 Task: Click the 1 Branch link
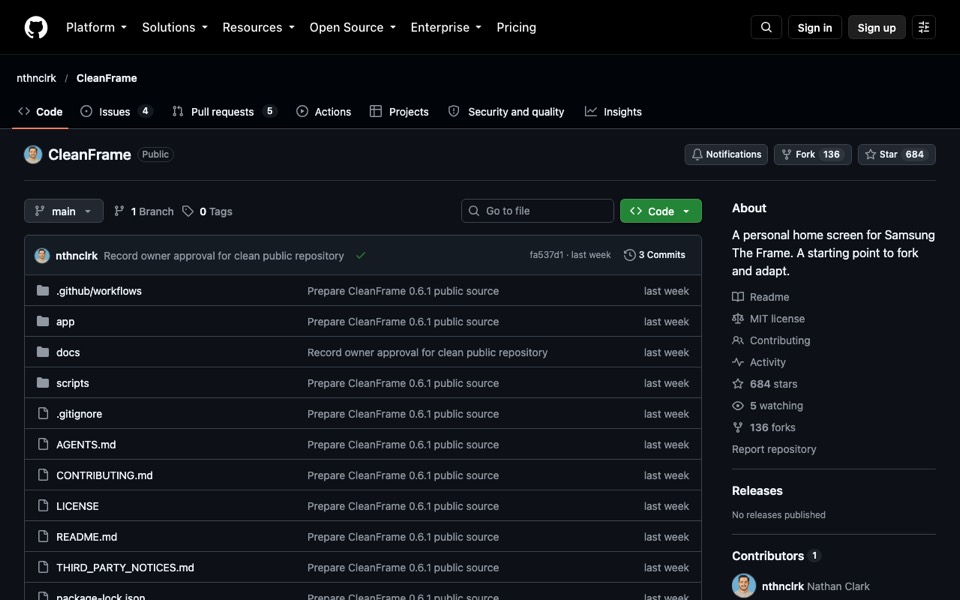pyautogui.click(x=144, y=211)
